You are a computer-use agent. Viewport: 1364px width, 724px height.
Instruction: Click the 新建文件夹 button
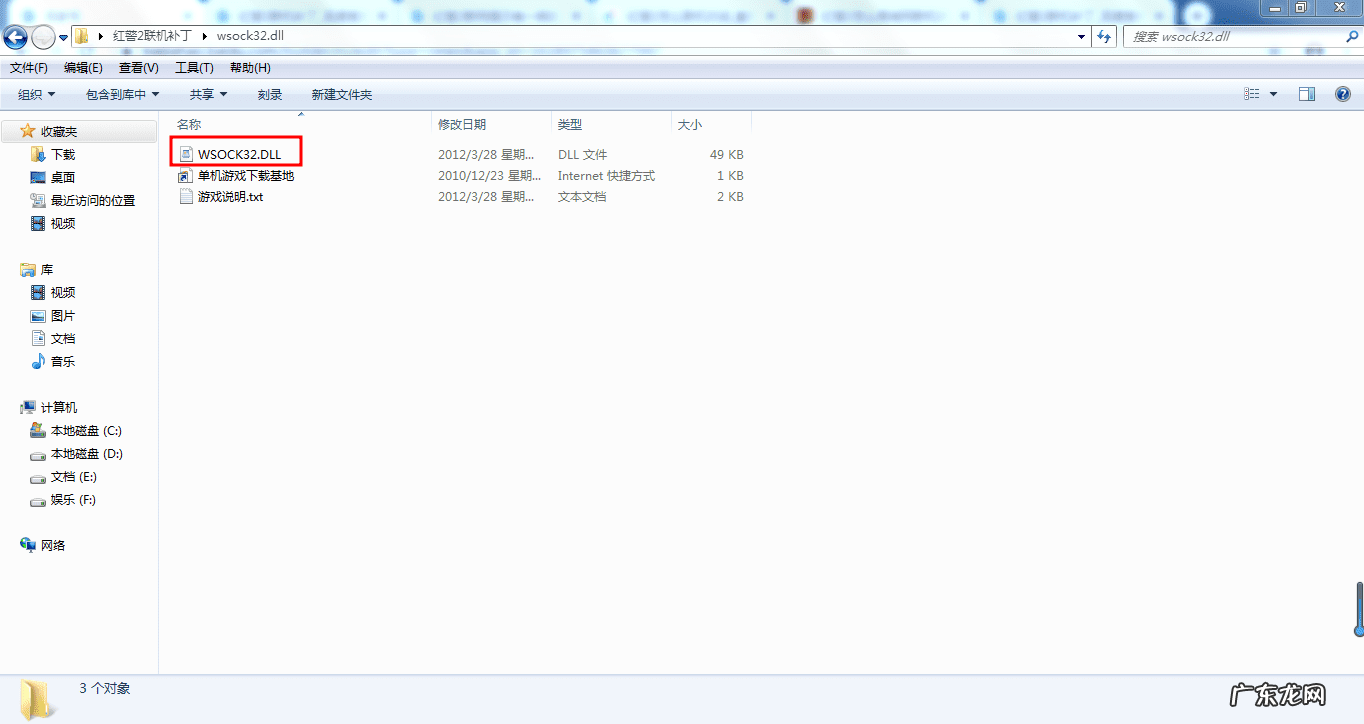click(341, 94)
